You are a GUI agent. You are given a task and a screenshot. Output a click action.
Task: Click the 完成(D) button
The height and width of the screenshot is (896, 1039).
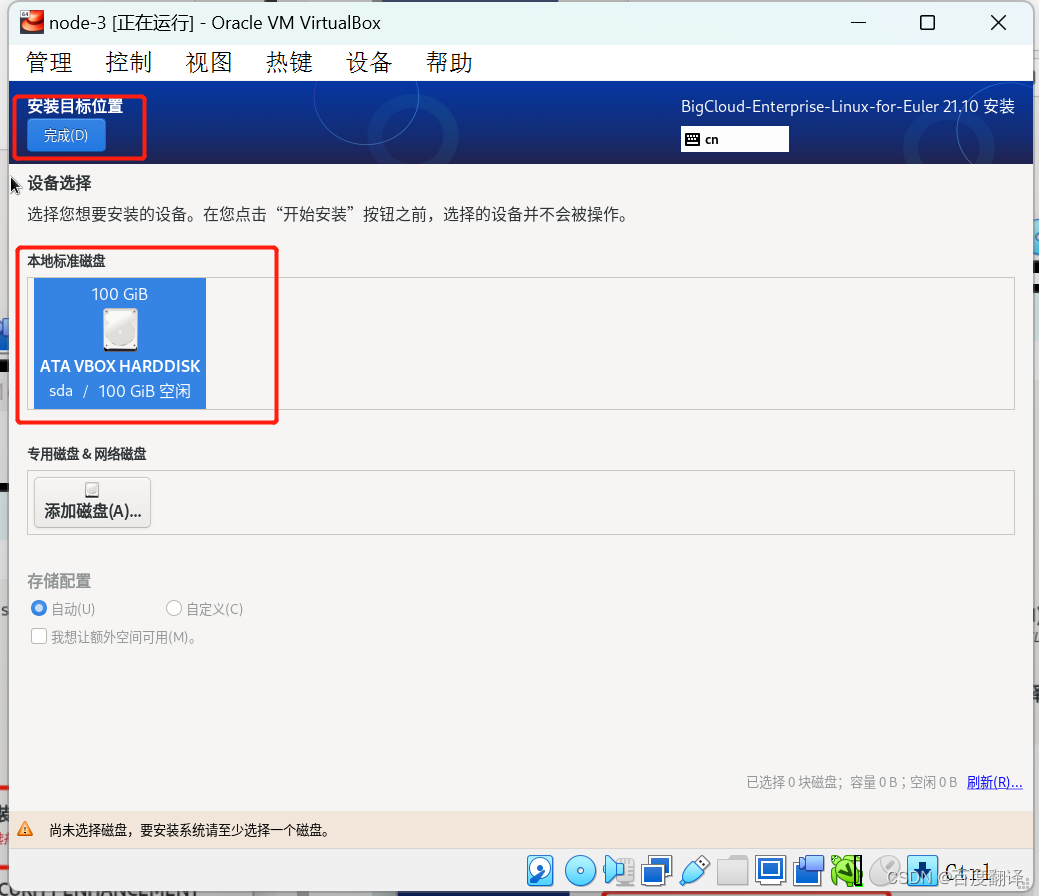(66, 135)
